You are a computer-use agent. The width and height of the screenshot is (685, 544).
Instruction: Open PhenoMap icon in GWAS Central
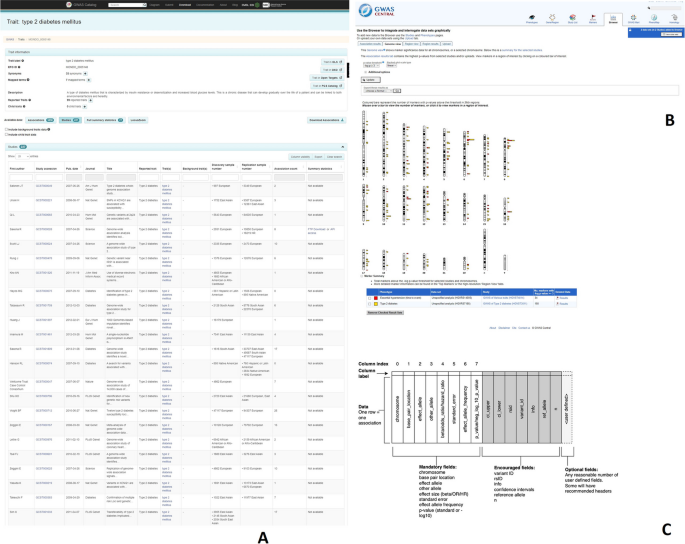pyautogui.click(x=654, y=18)
